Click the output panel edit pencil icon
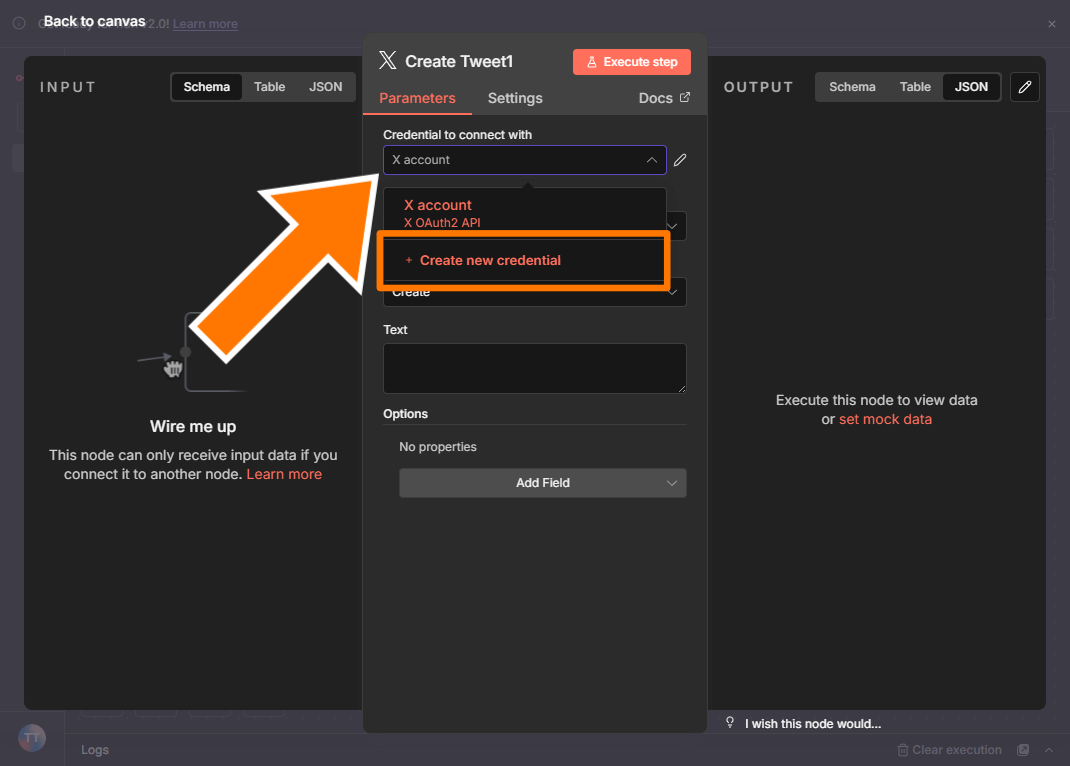 (1024, 87)
